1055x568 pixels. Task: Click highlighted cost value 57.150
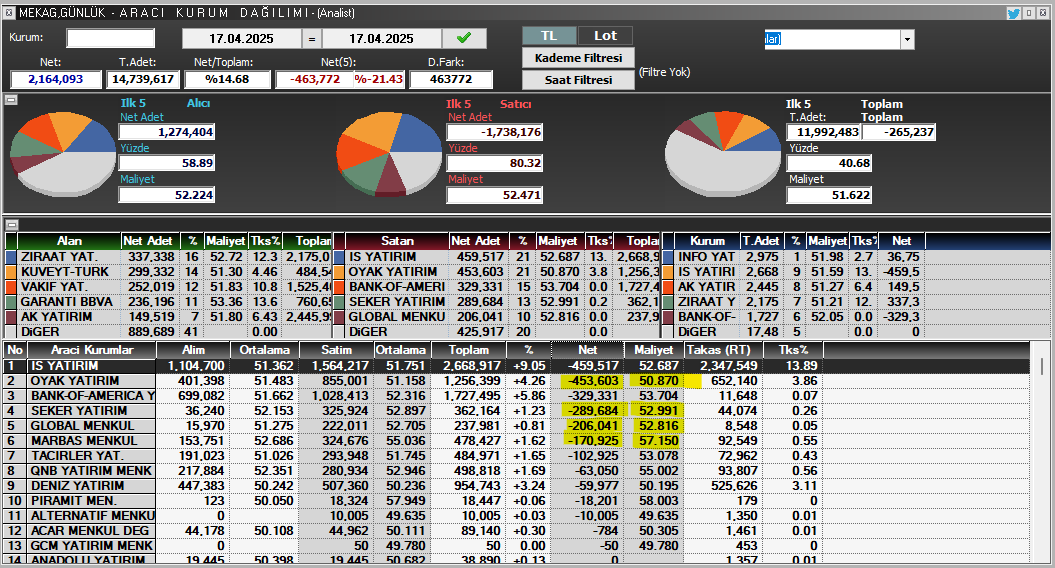[x=658, y=441]
